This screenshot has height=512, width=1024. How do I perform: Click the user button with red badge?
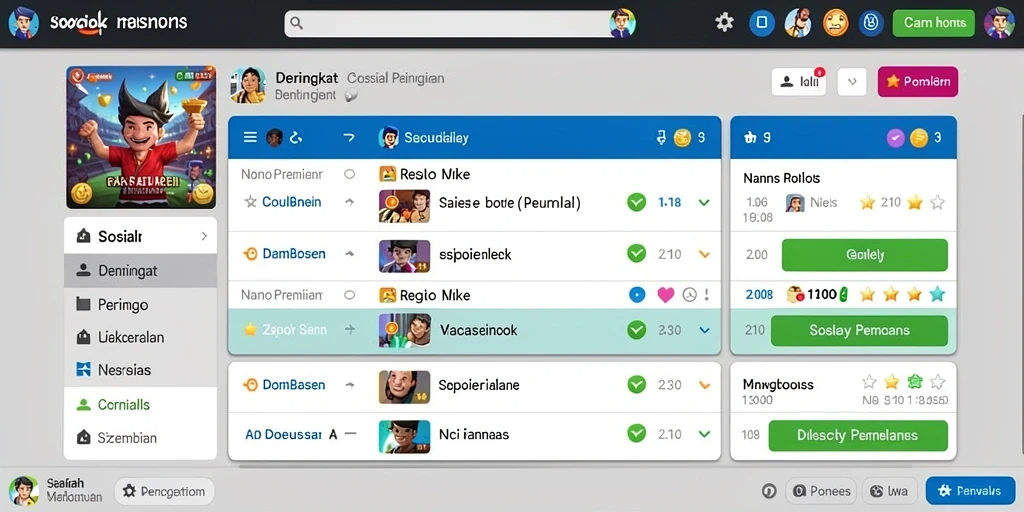point(799,82)
